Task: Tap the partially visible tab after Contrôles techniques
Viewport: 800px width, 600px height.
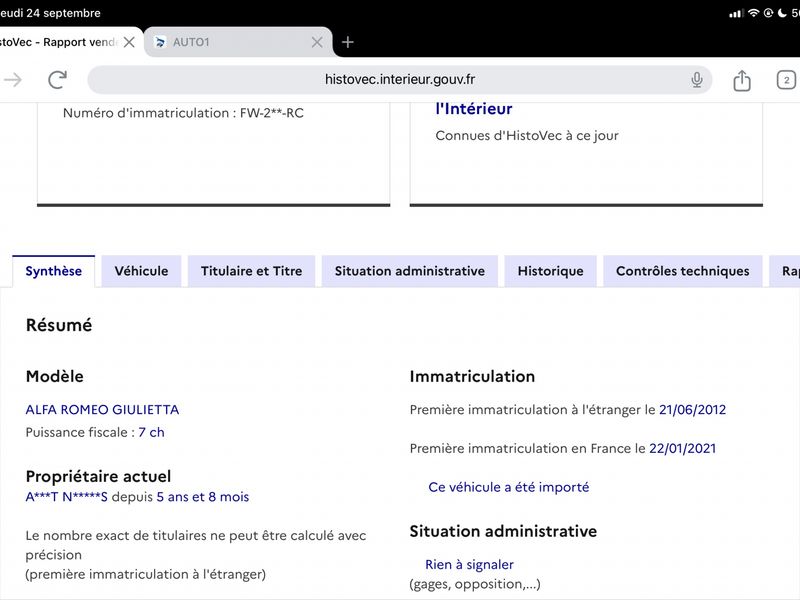Action: click(785, 271)
